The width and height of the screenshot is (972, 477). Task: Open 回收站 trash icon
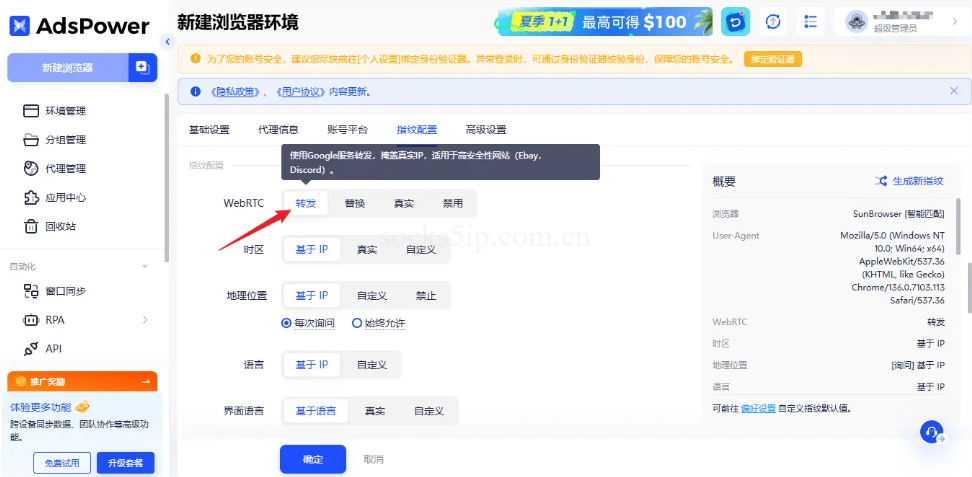pyautogui.click(x=31, y=226)
